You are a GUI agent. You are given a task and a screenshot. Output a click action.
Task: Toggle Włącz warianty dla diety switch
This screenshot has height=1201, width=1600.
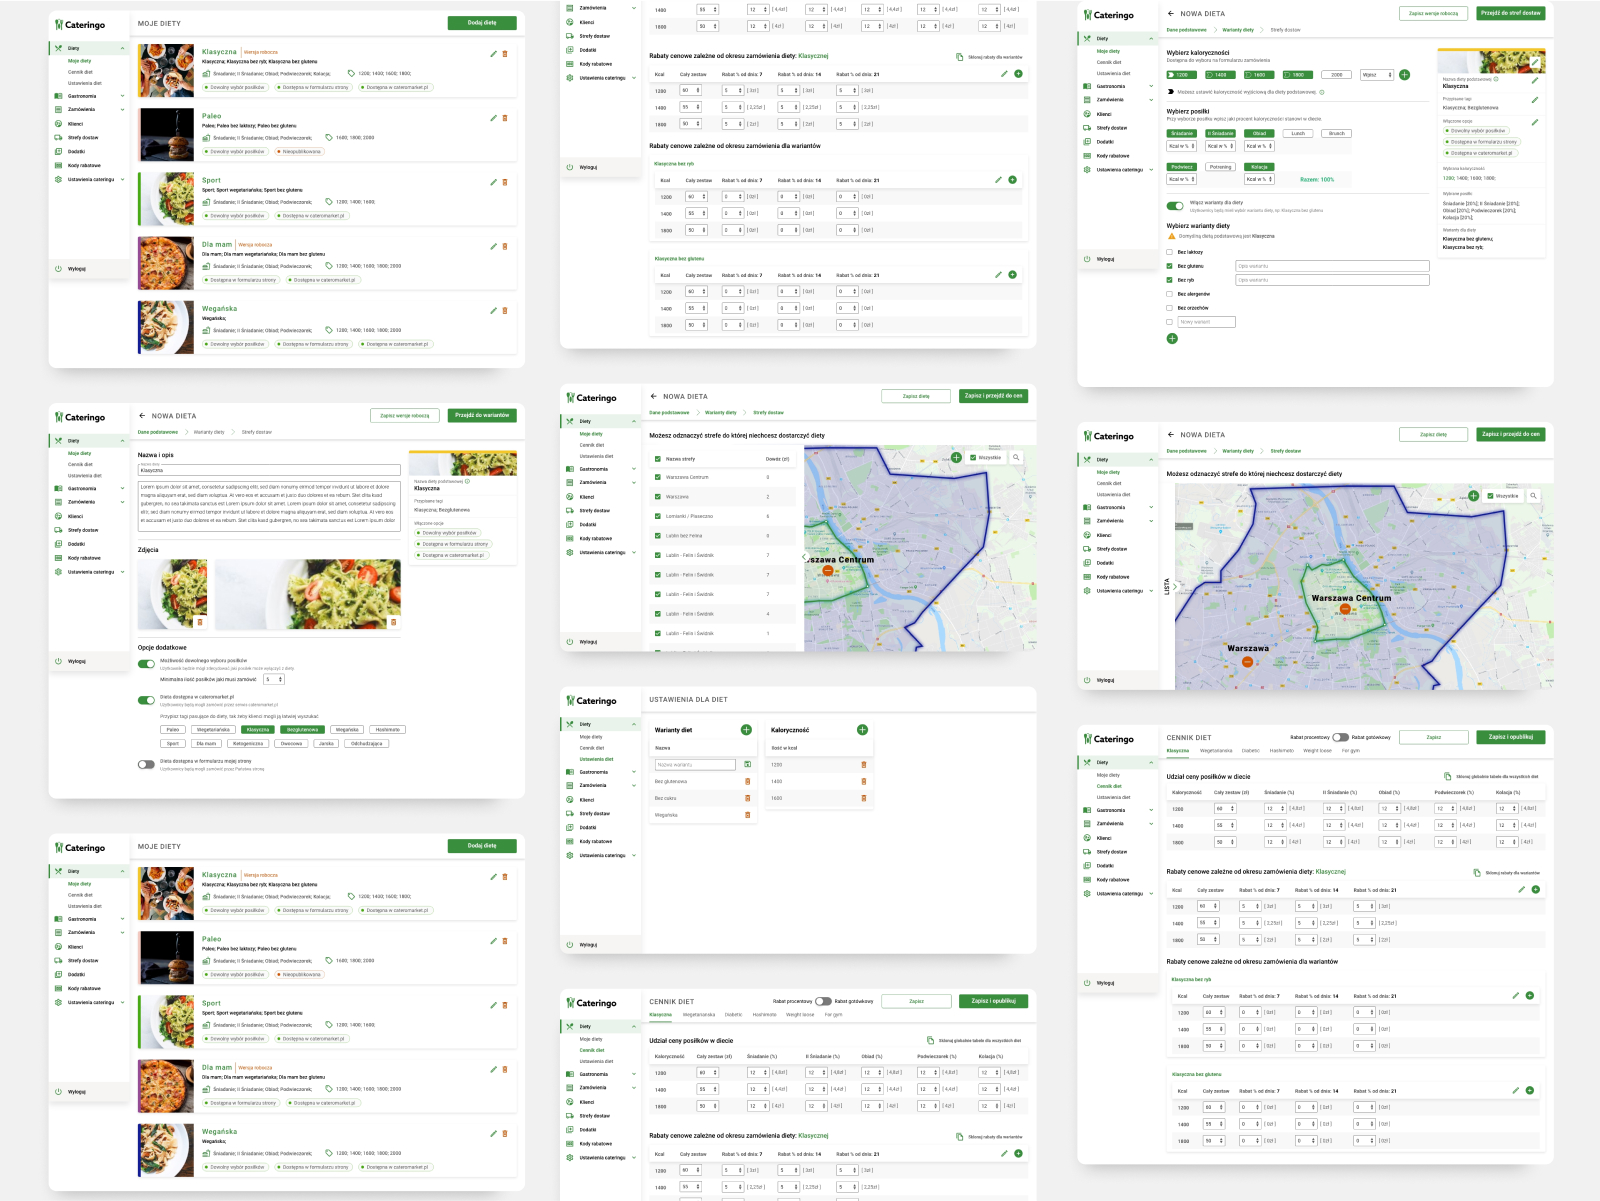[1175, 206]
